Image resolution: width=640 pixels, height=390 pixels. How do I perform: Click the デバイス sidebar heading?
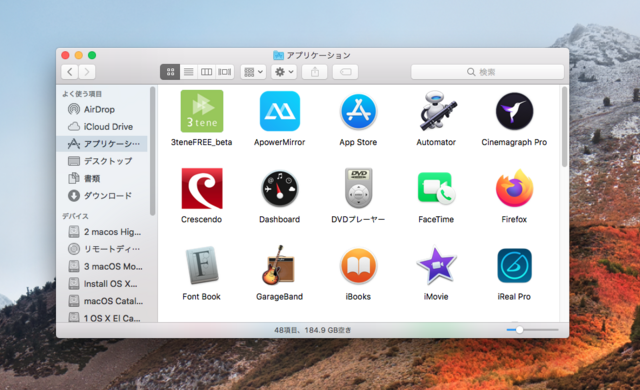click(x=75, y=216)
